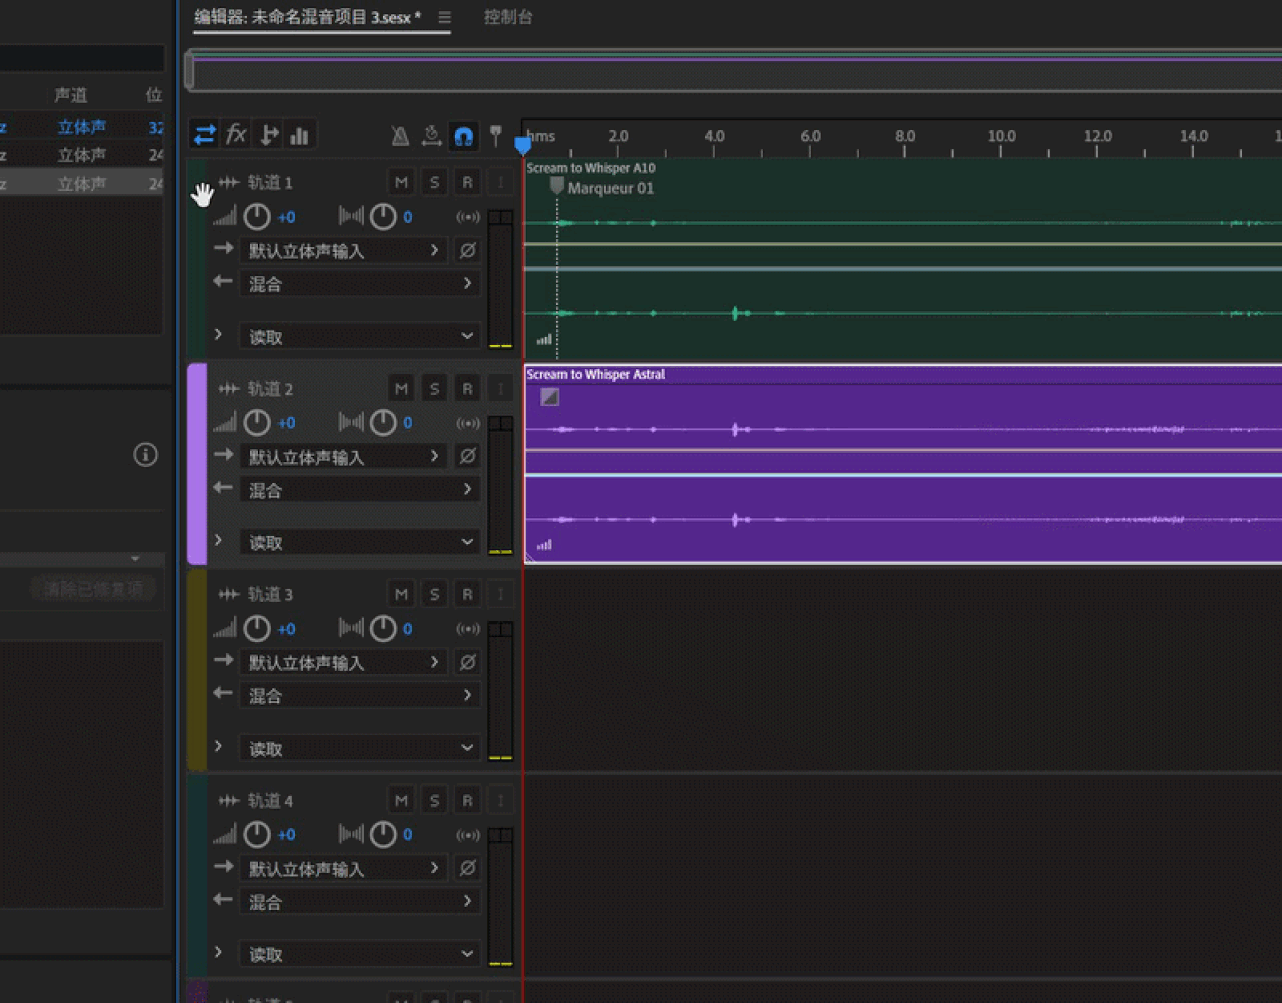
Task: Click the 声道 column header in left panel
Action: coord(71,95)
